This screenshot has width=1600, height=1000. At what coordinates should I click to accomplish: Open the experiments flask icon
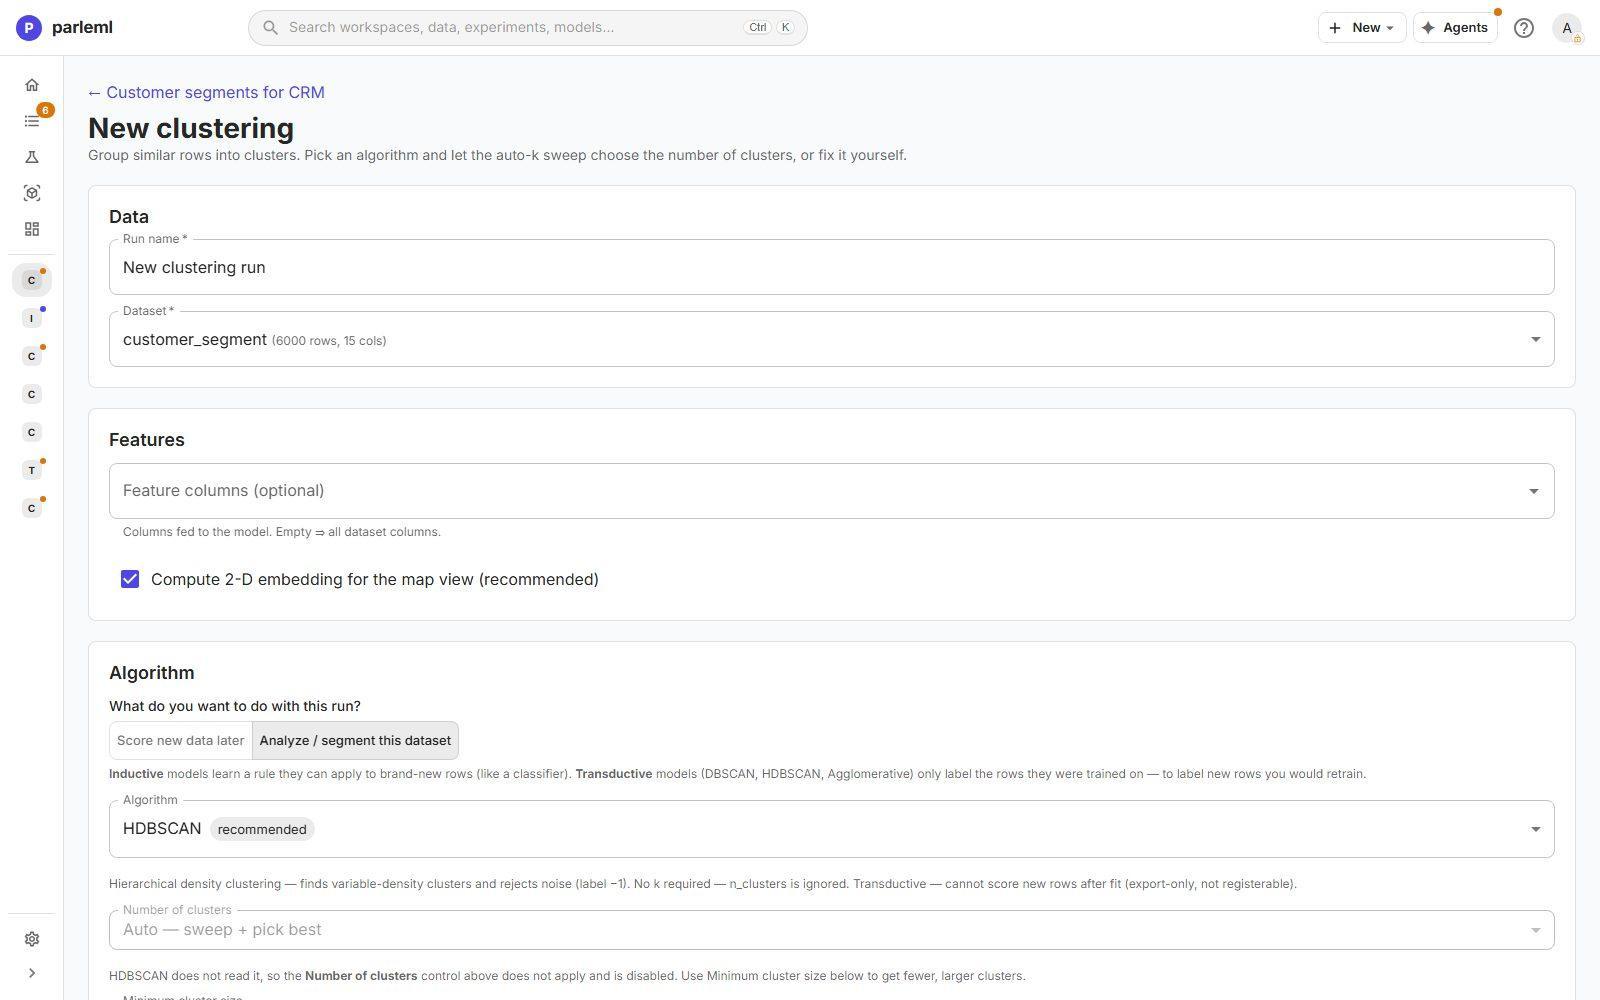coord(32,157)
